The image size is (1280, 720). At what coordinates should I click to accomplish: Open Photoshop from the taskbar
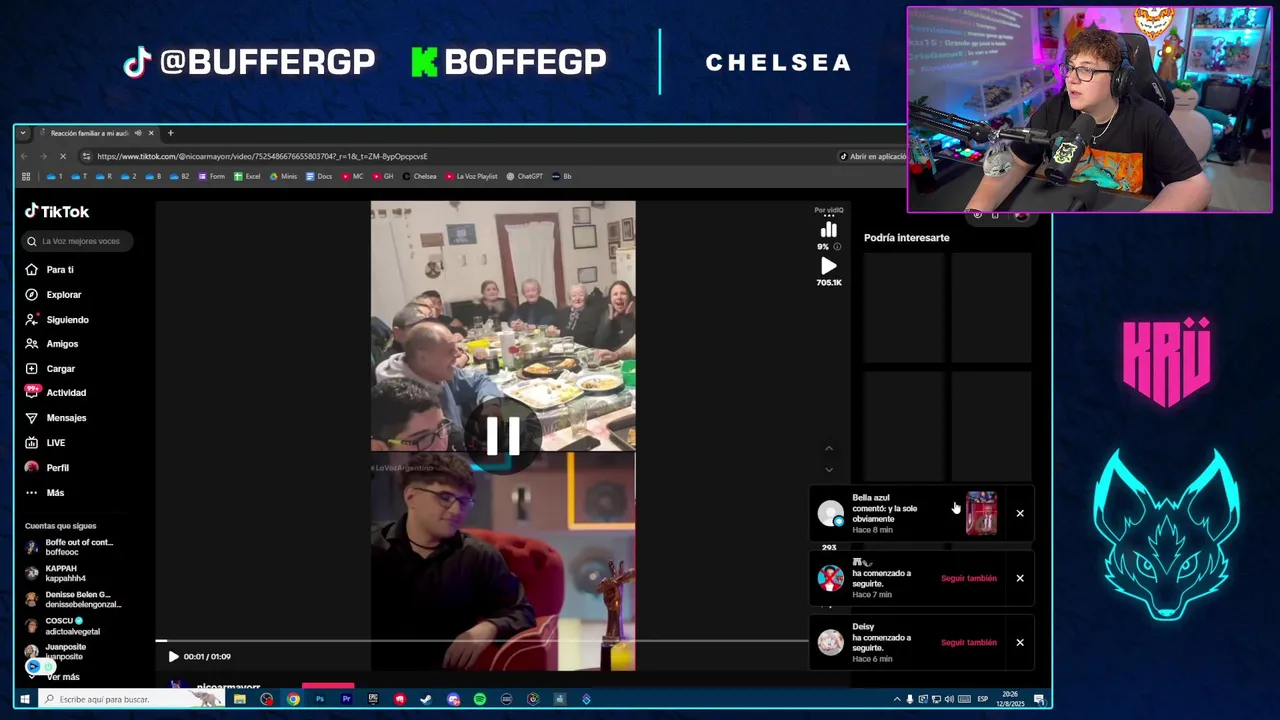pos(319,699)
